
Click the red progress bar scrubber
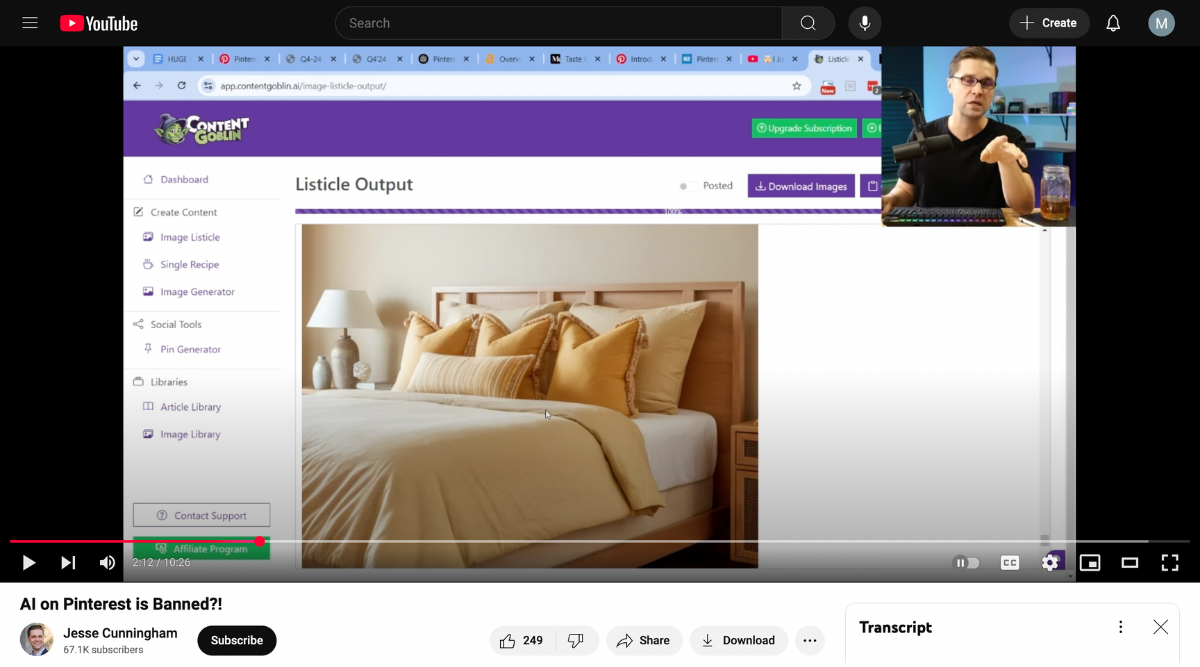coord(260,541)
